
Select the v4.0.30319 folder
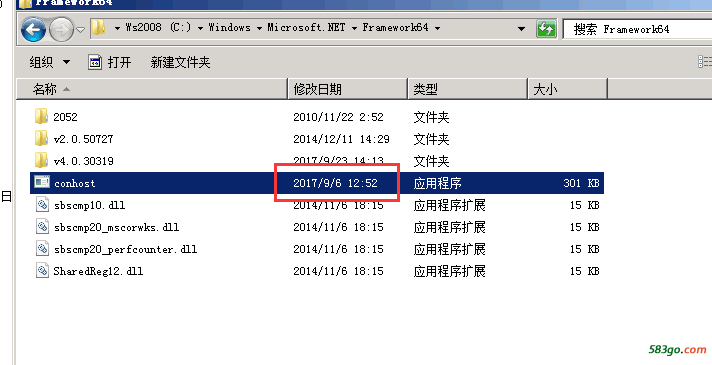[x=84, y=161]
